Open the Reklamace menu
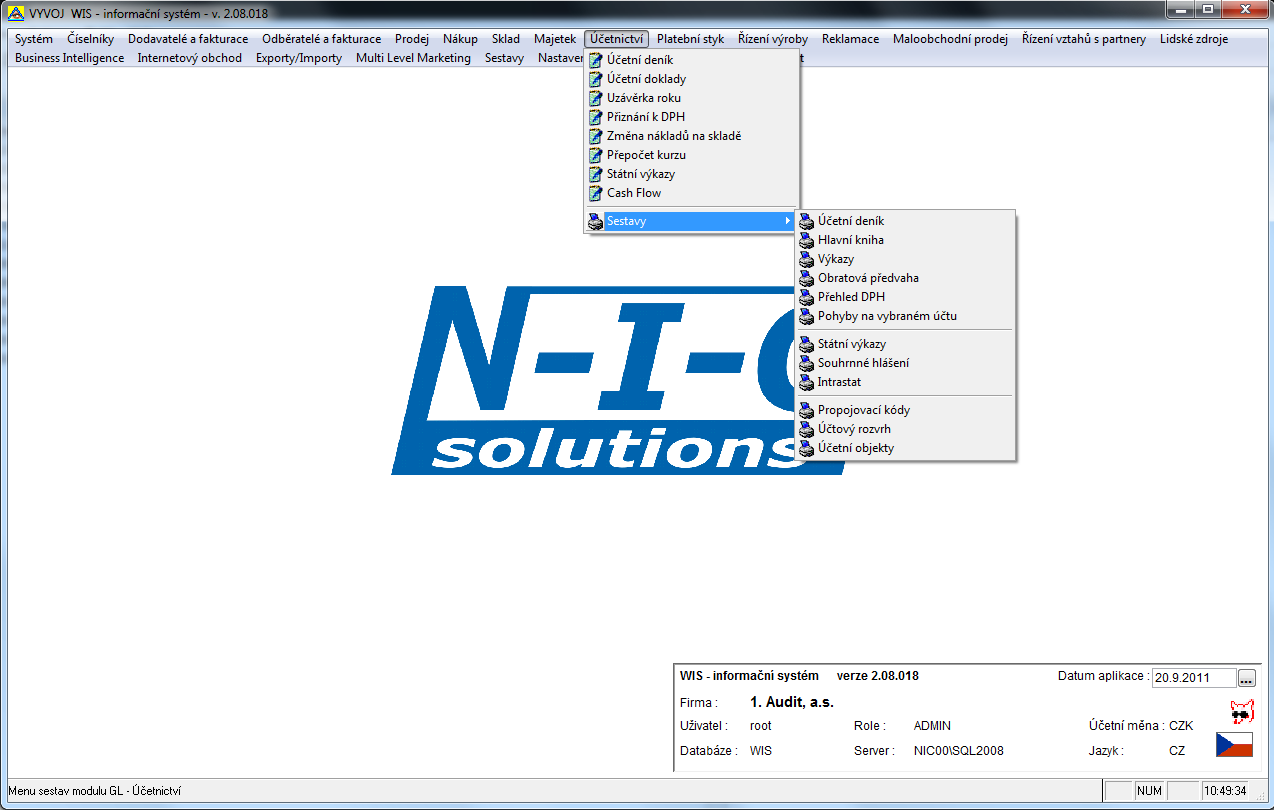Viewport: 1274px width, 810px height. point(850,39)
